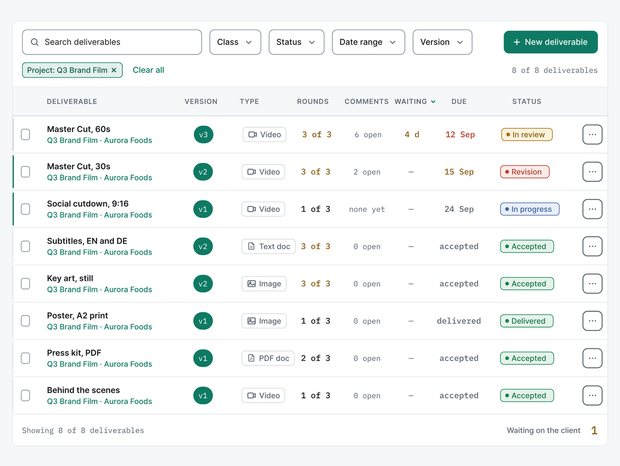Sort by the Rounds column header
This screenshot has height=466, width=620.
[x=313, y=102]
